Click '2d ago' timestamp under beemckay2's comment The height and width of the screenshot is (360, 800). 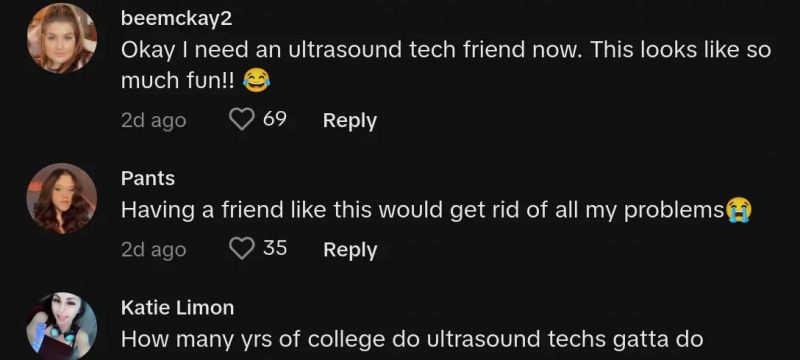point(154,121)
